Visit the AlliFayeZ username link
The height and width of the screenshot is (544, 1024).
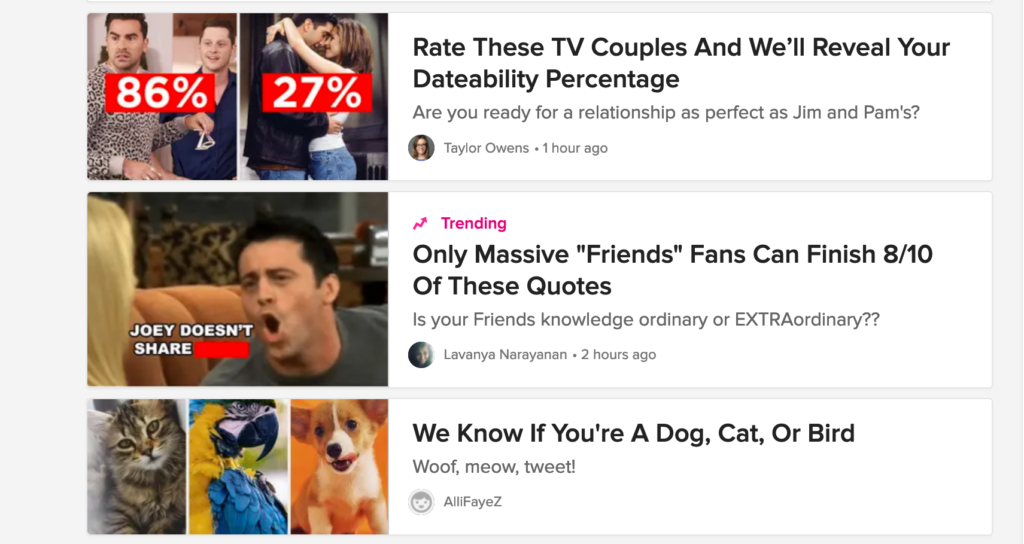[472, 502]
